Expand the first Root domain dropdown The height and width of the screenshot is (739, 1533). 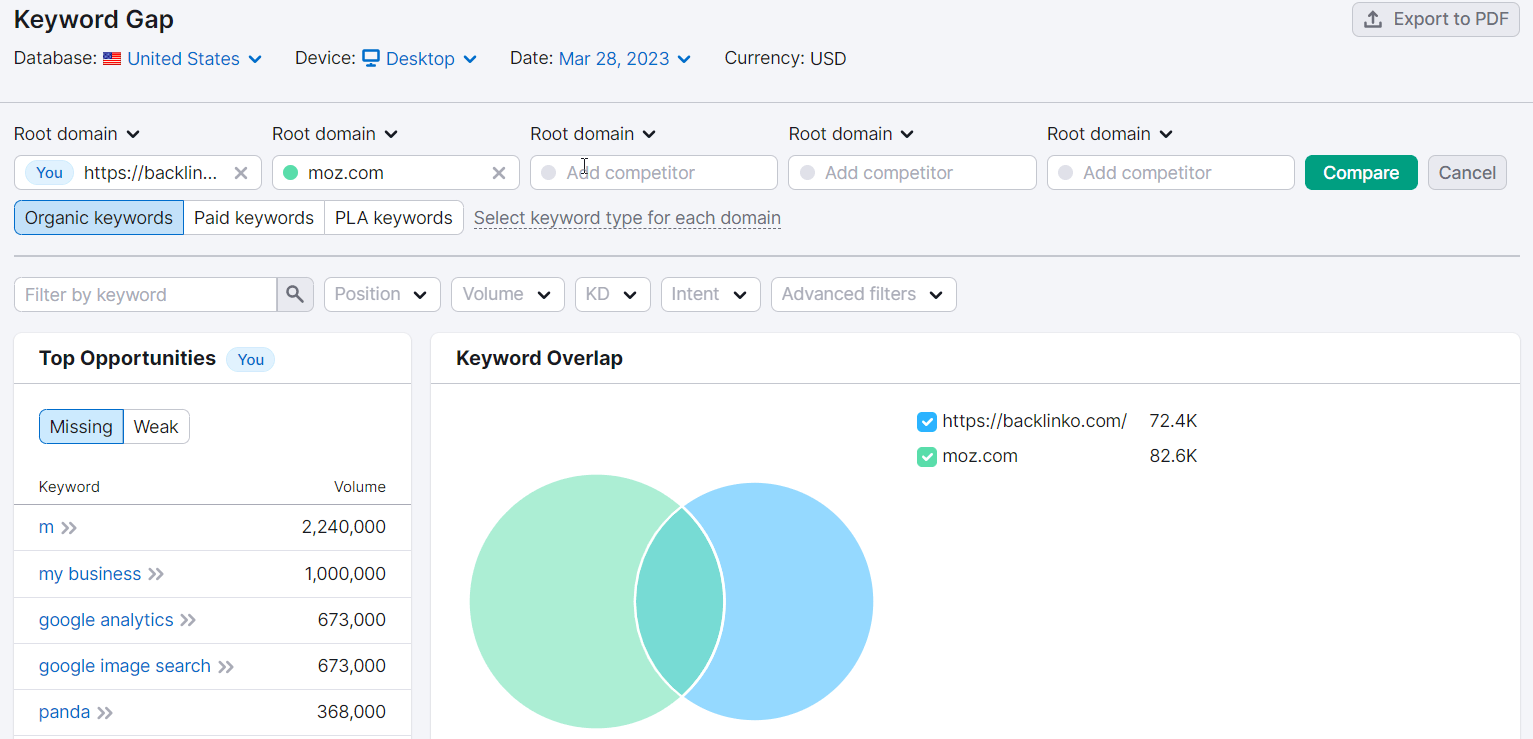(77, 134)
